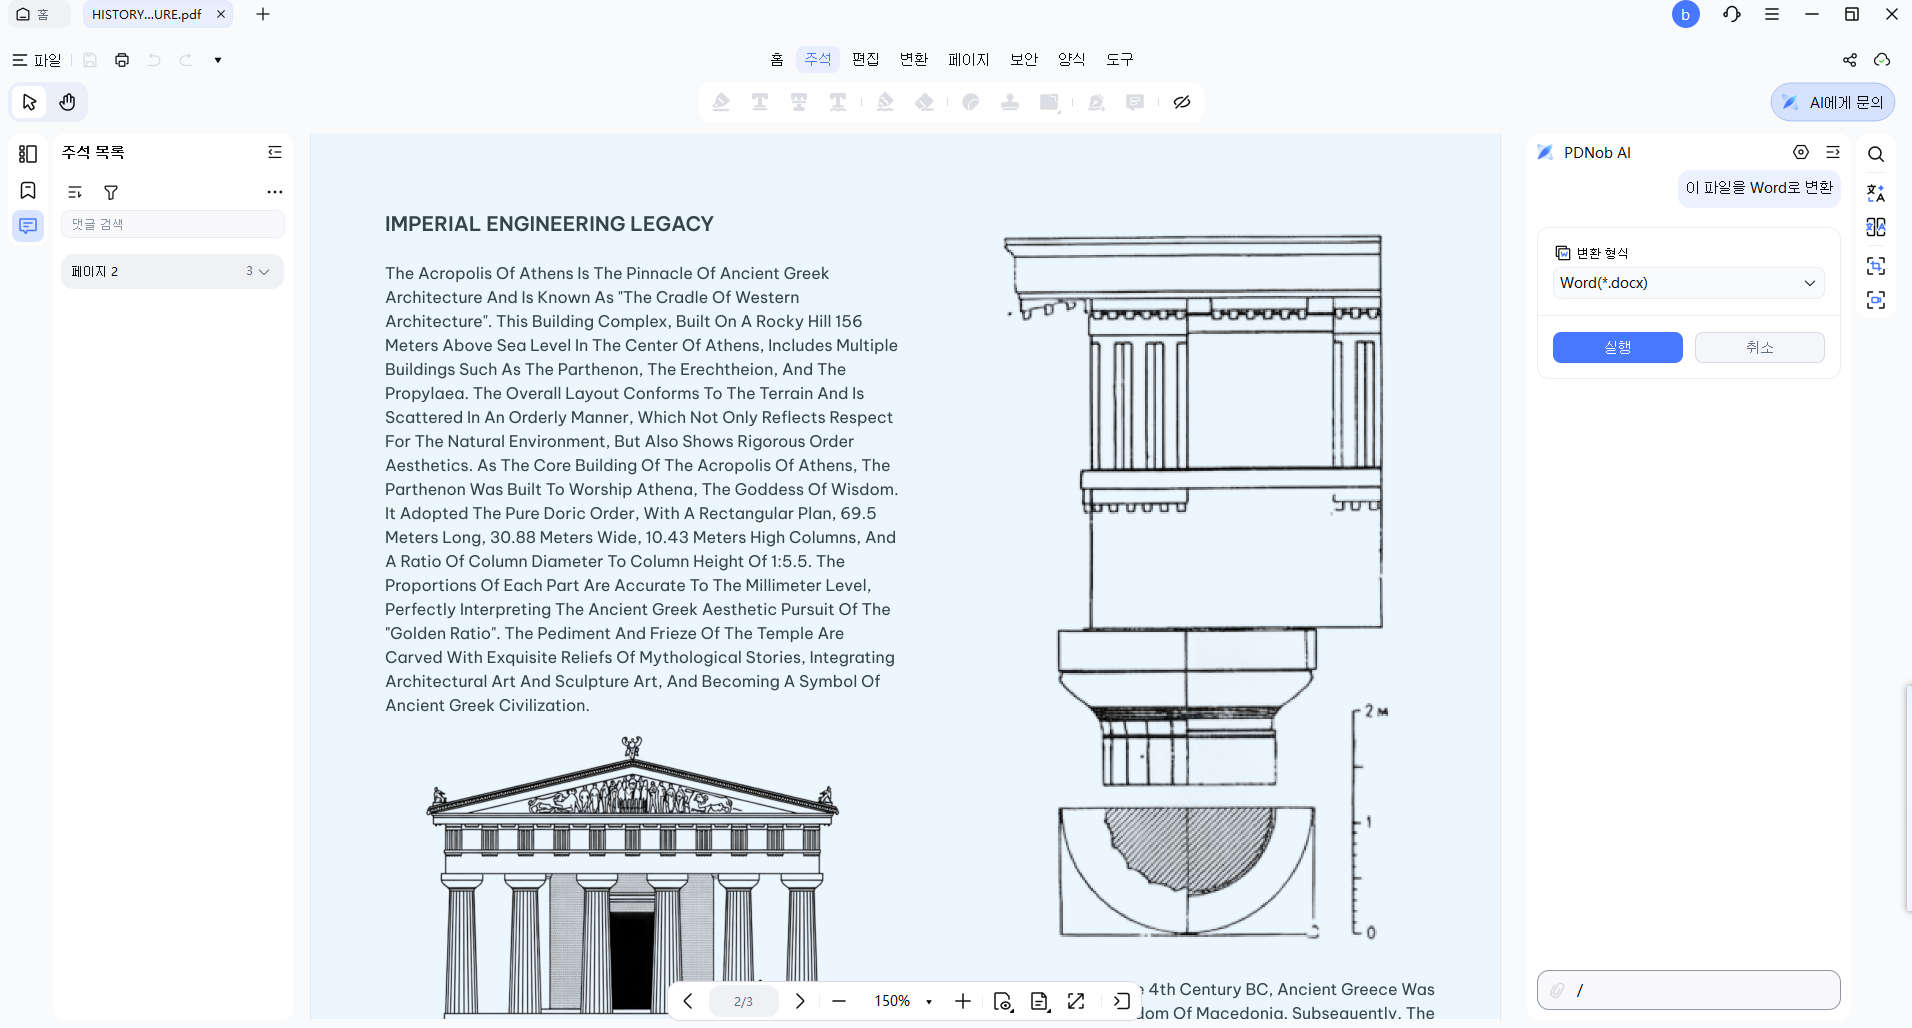
Task: Switch to the 주석 tab
Action: click(x=818, y=59)
